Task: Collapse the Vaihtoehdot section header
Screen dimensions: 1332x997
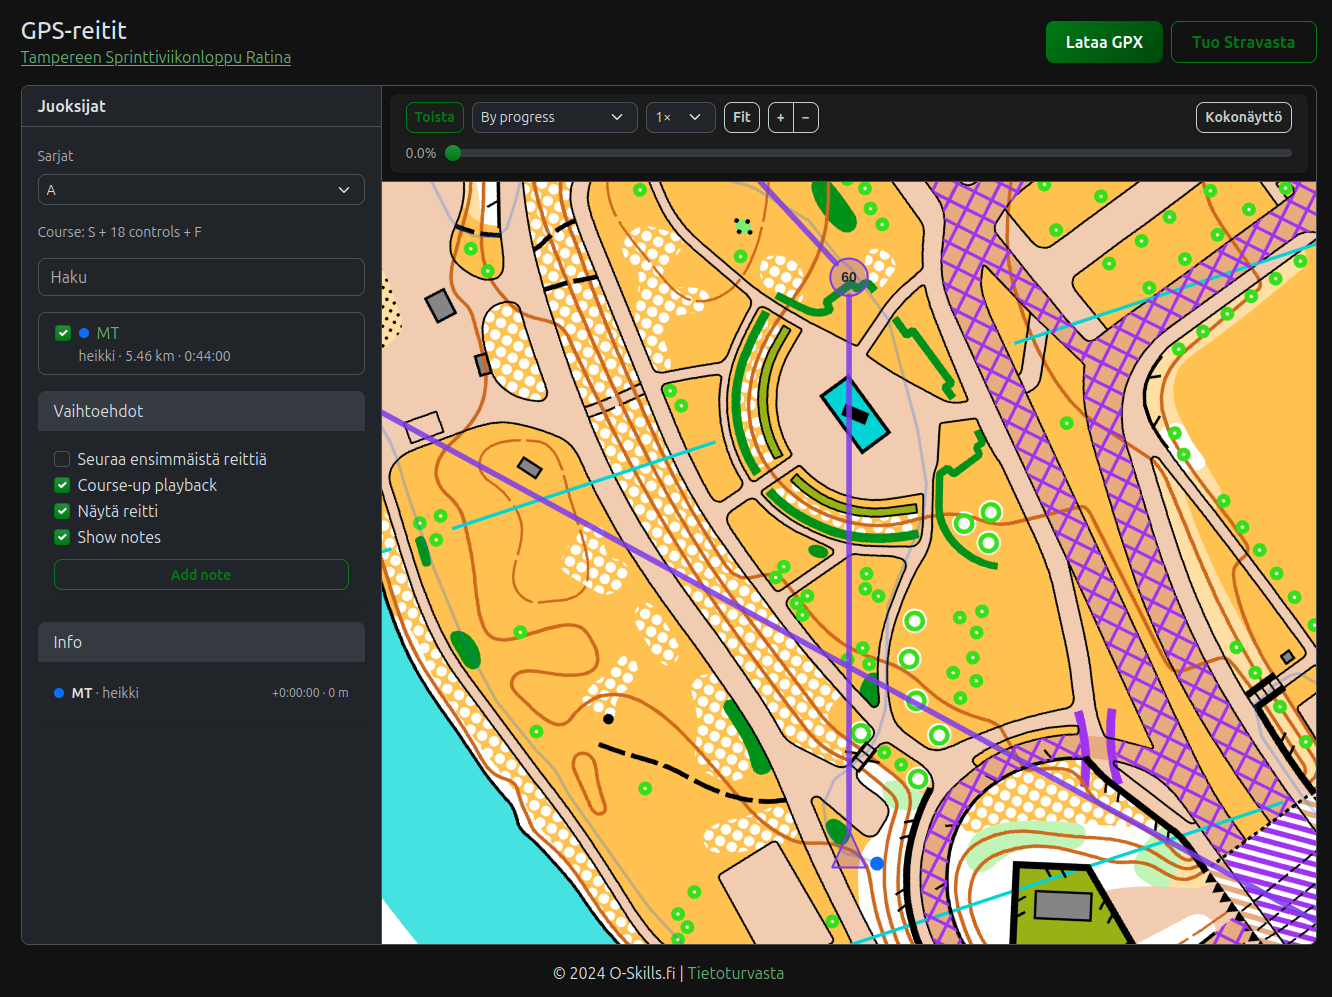Action: [201, 411]
